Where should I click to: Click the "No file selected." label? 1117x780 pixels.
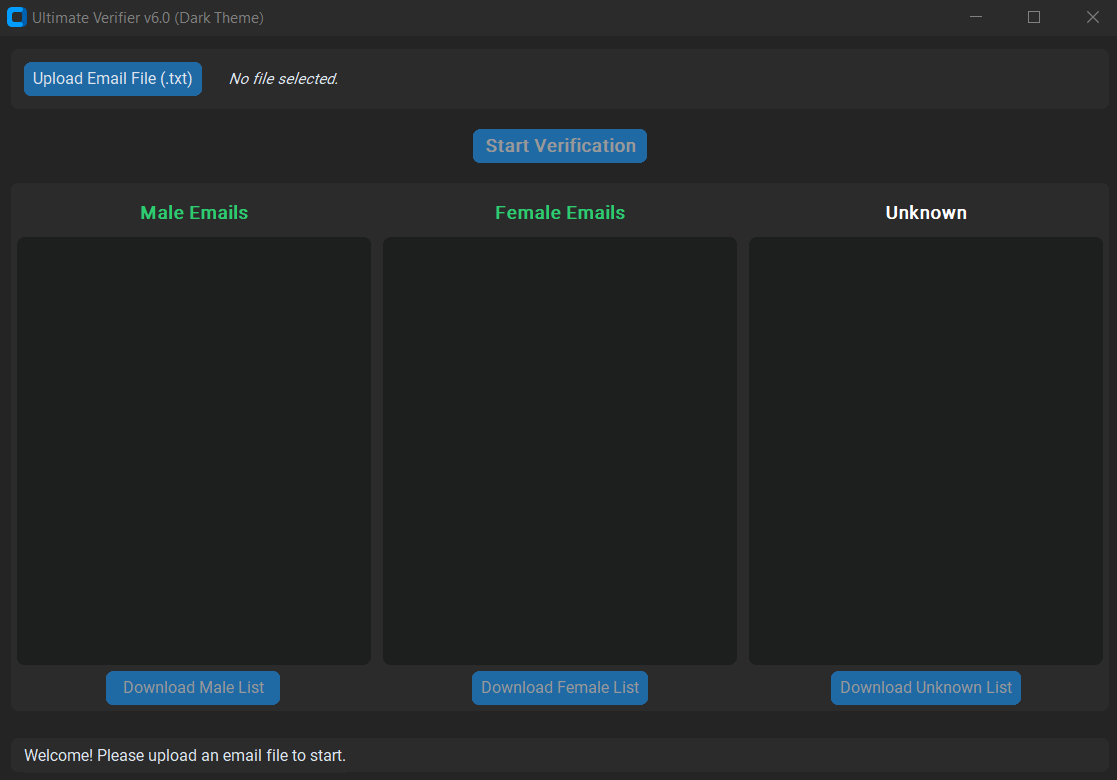pos(284,79)
